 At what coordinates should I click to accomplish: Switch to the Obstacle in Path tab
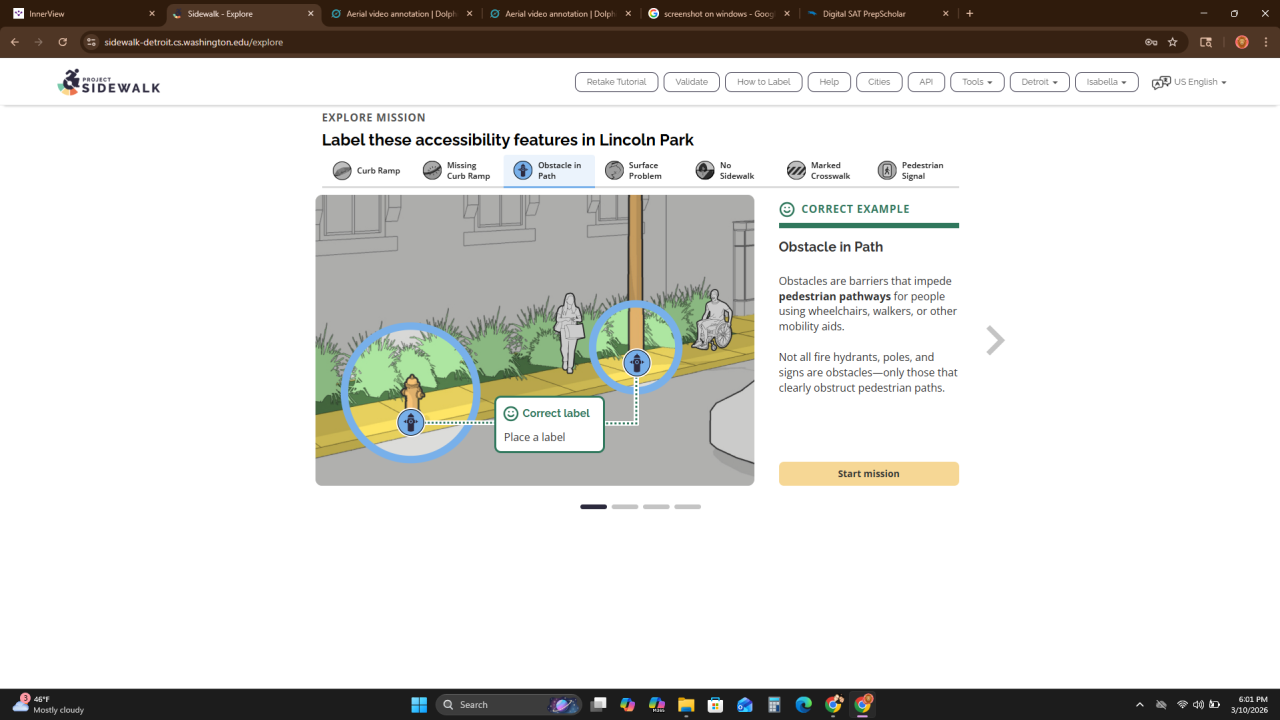click(549, 171)
